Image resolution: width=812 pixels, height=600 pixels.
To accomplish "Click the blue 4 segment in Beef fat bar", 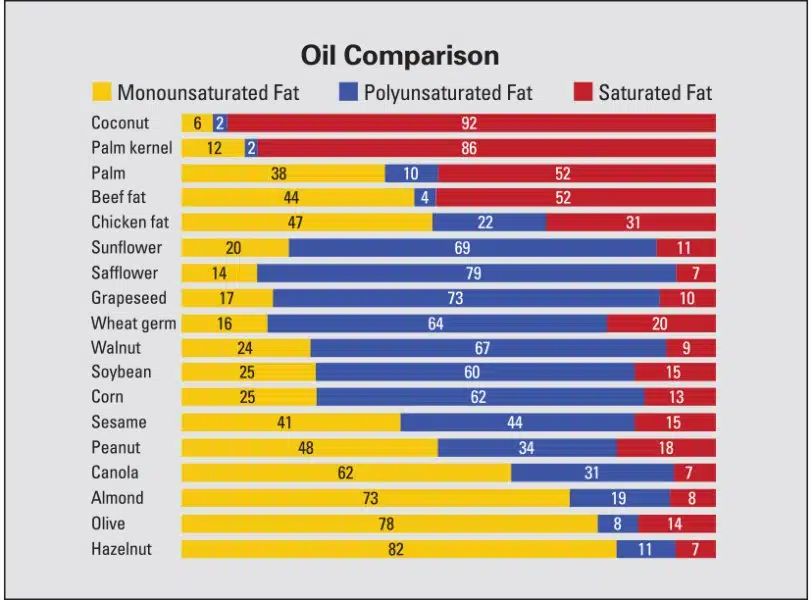I will [x=425, y=197].
